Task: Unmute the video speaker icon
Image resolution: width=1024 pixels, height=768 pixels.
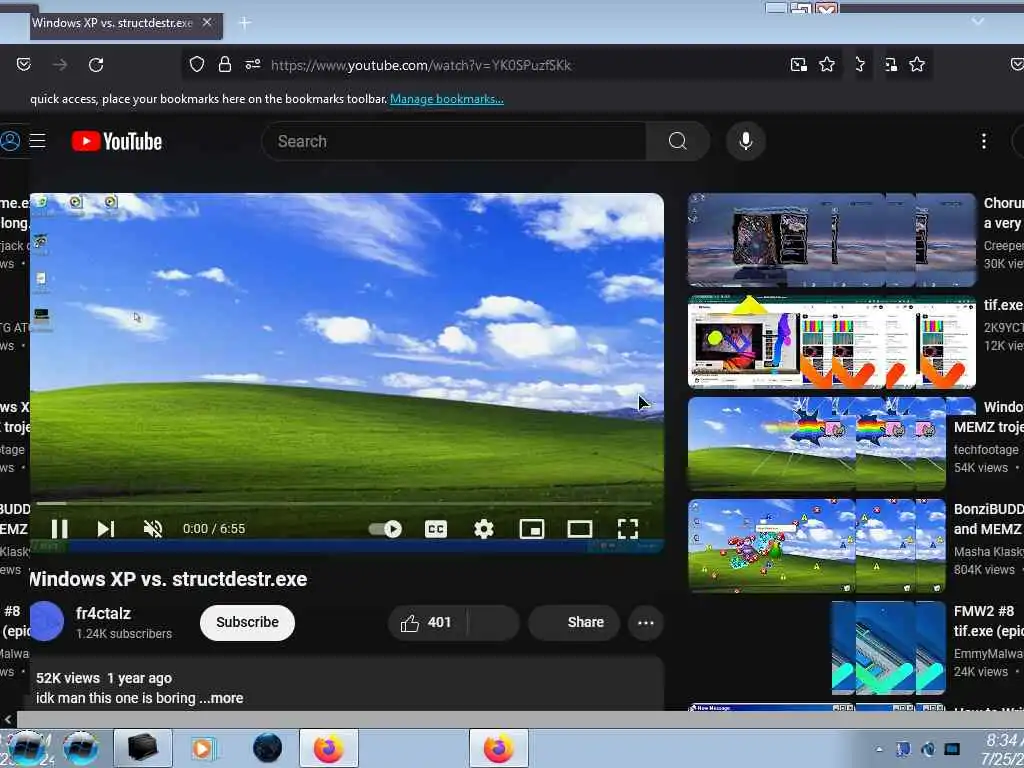Action: coord(153,529)
